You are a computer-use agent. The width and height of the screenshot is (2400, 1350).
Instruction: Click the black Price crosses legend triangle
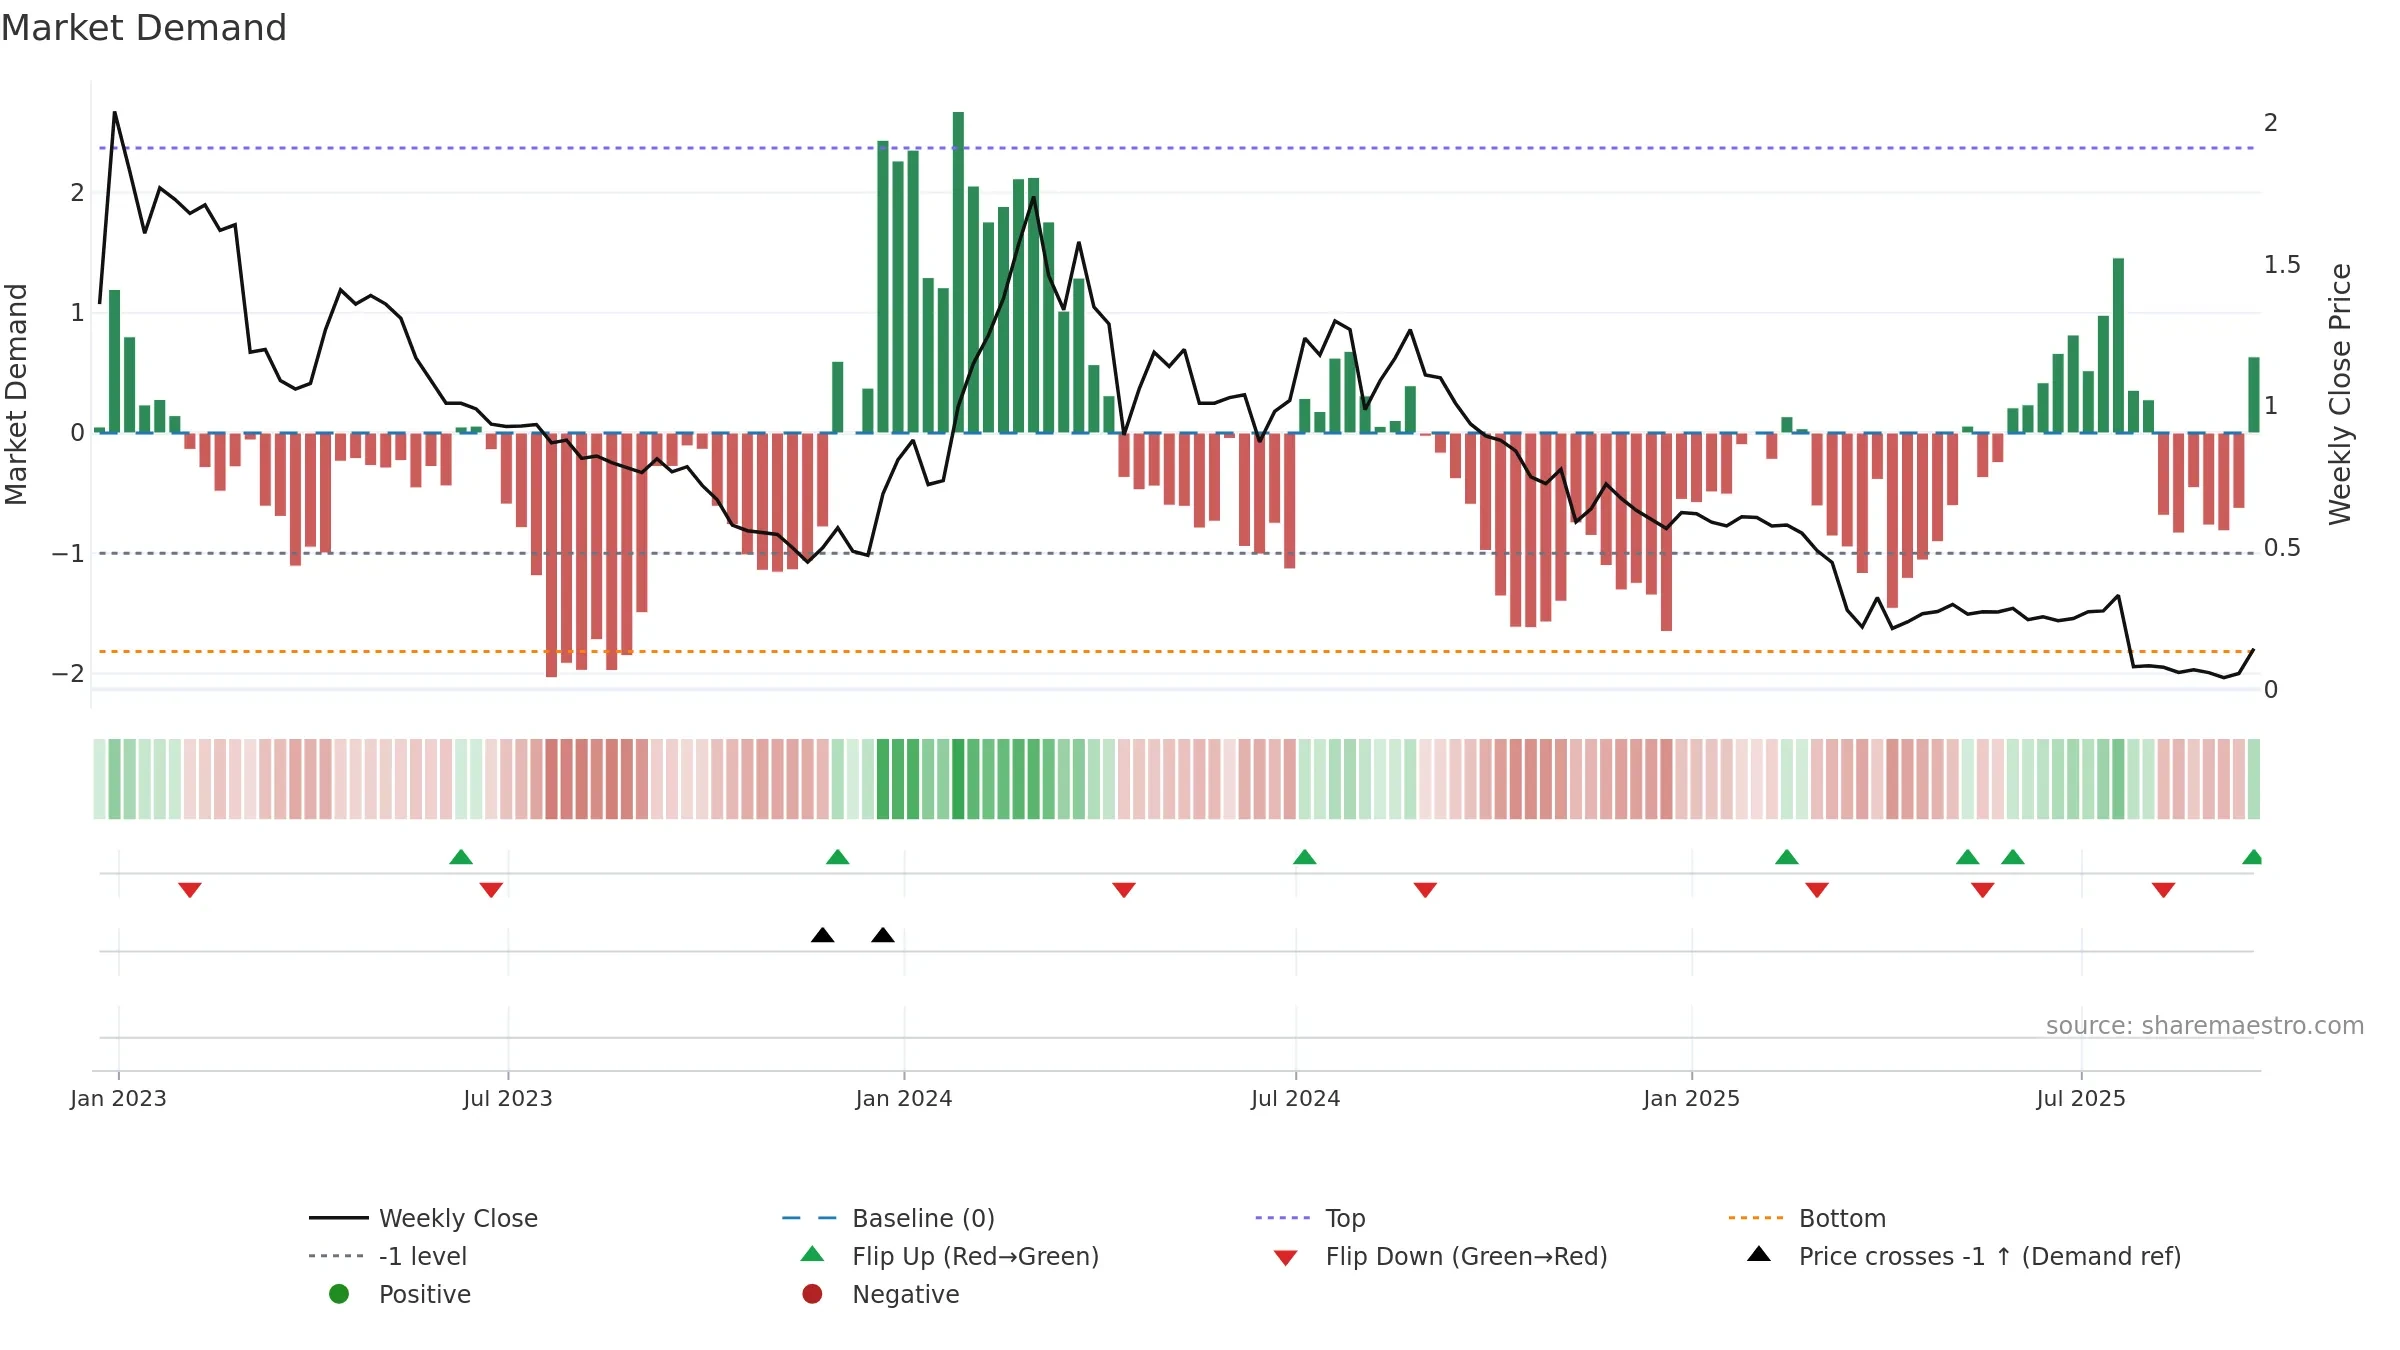point(1759,1254)
